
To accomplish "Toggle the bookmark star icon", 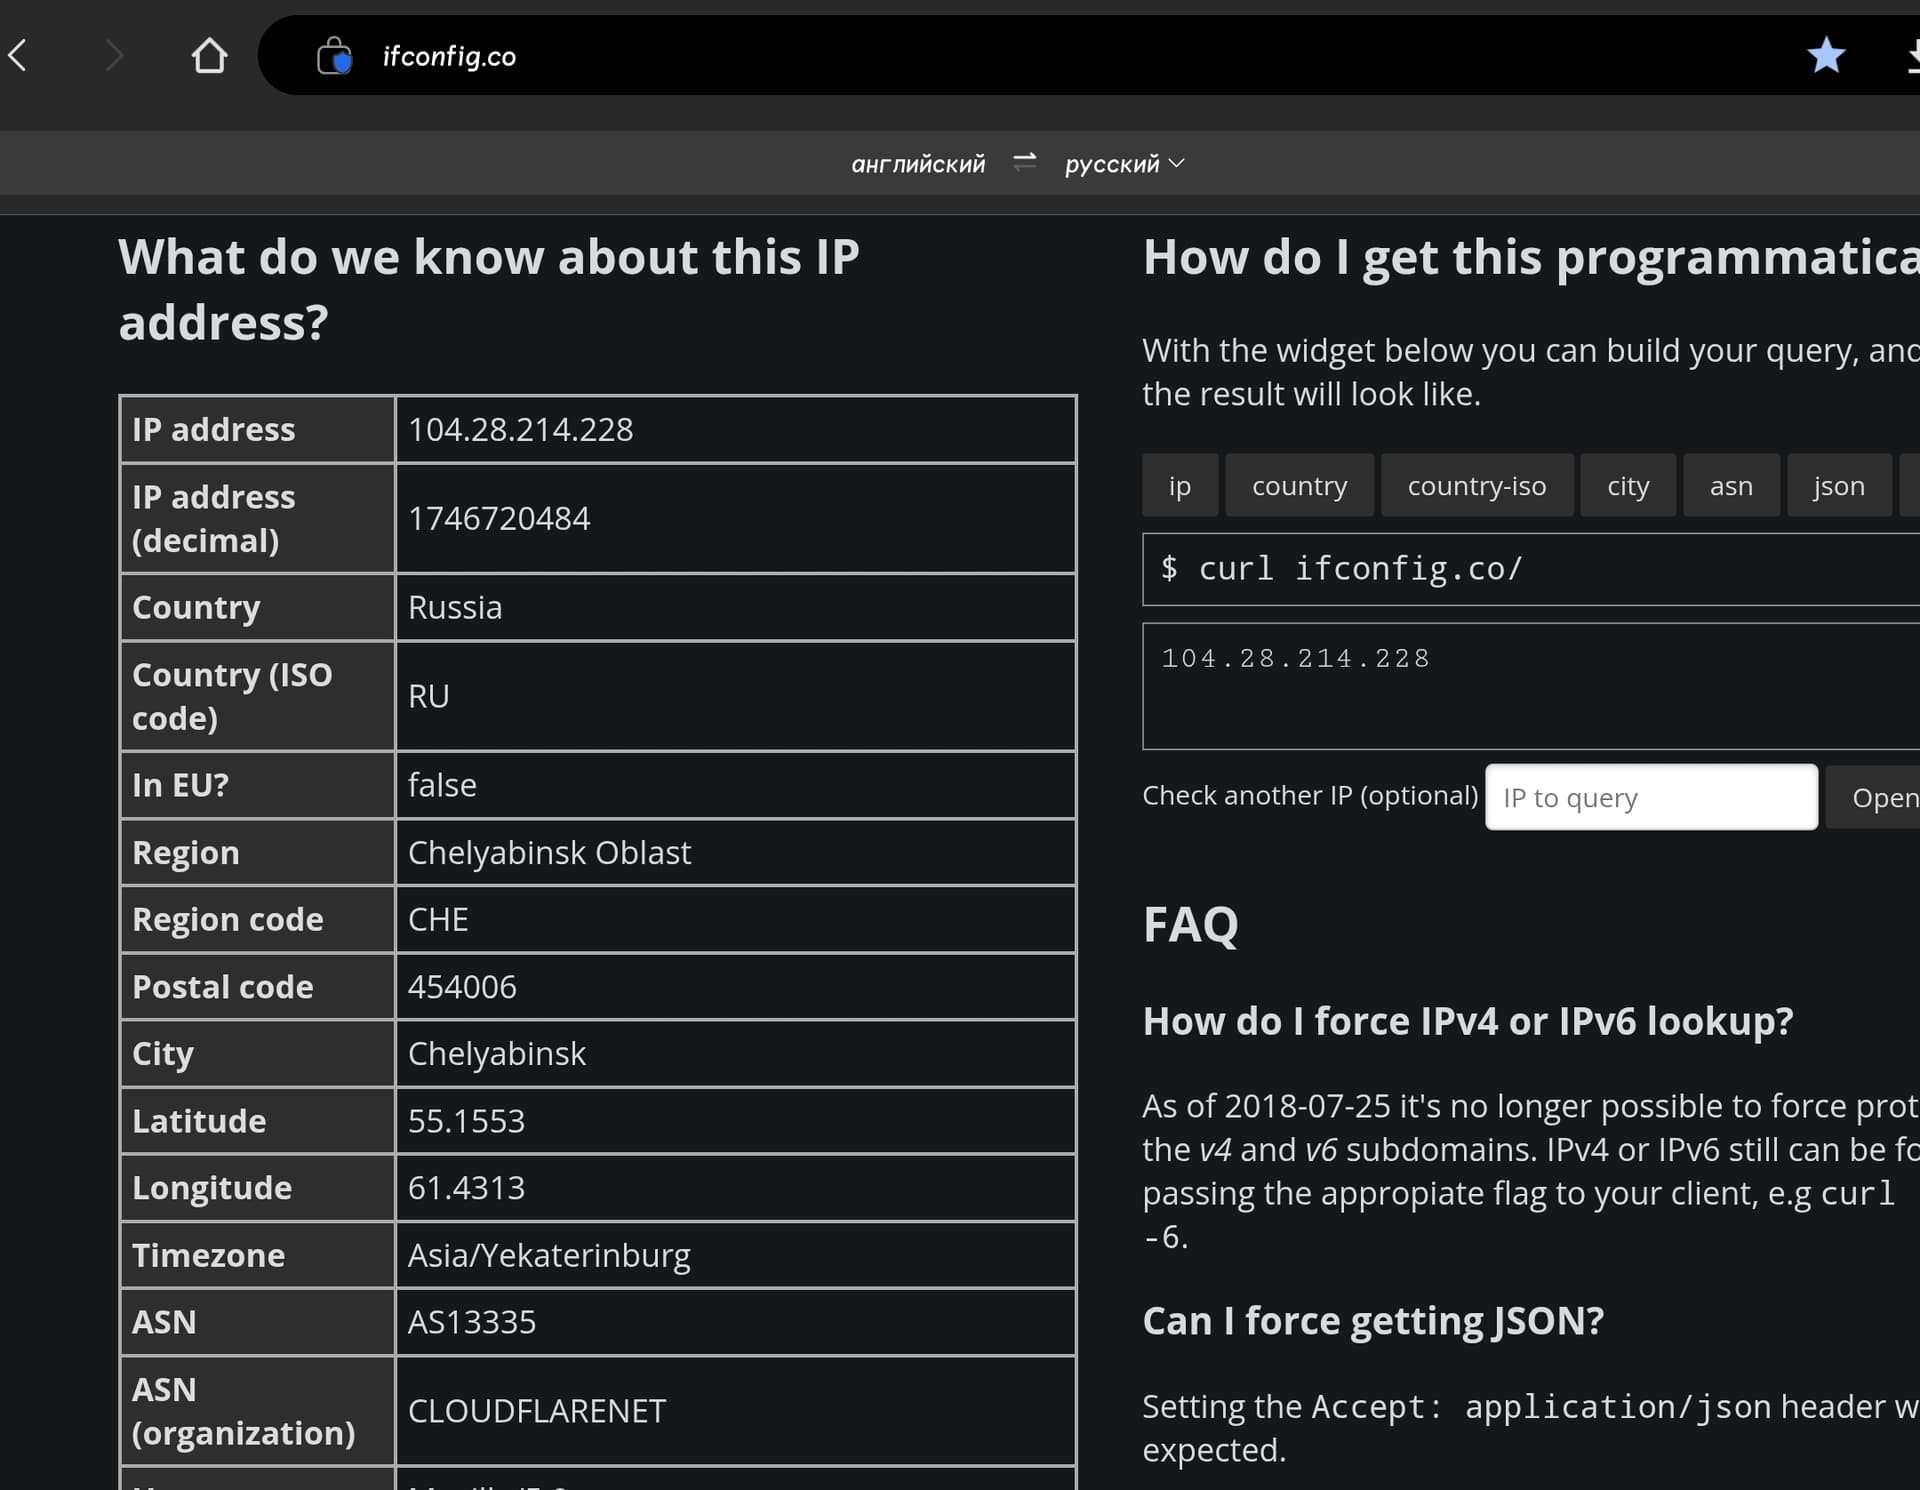I will 1826,56.
